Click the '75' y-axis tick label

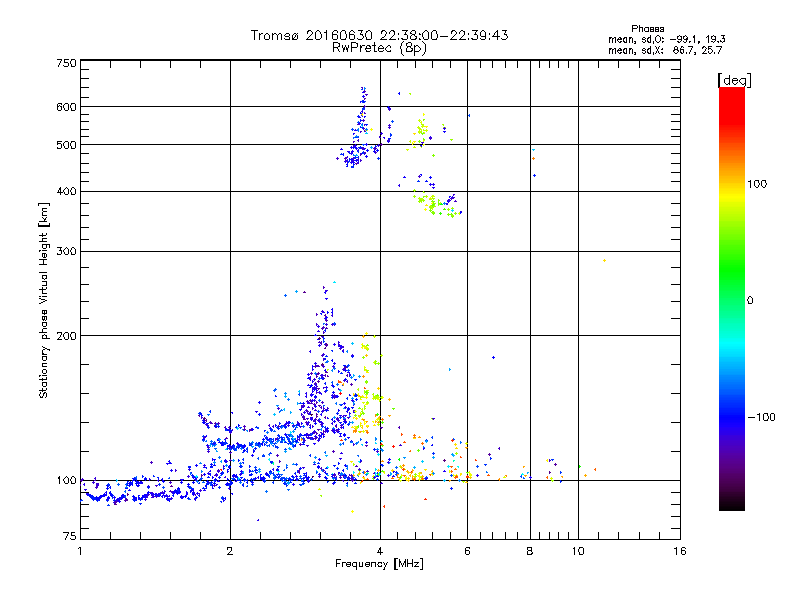click(x=70, y=536)
